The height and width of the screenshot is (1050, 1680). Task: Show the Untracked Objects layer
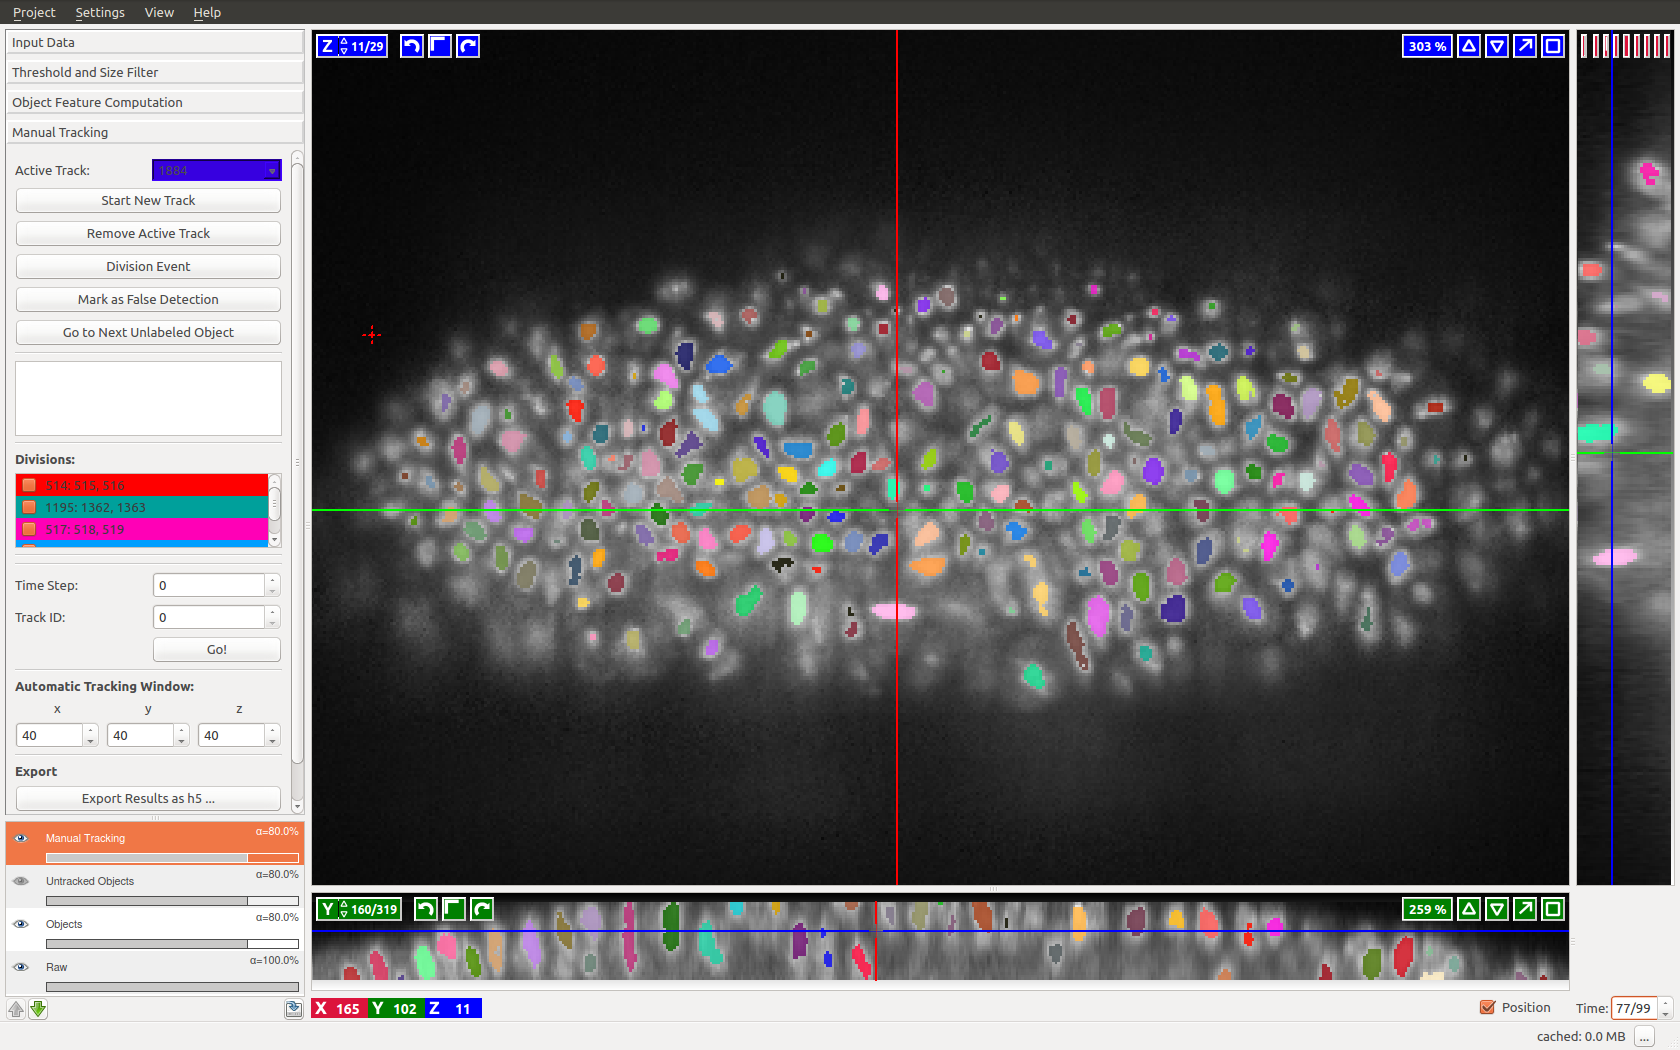21,881
